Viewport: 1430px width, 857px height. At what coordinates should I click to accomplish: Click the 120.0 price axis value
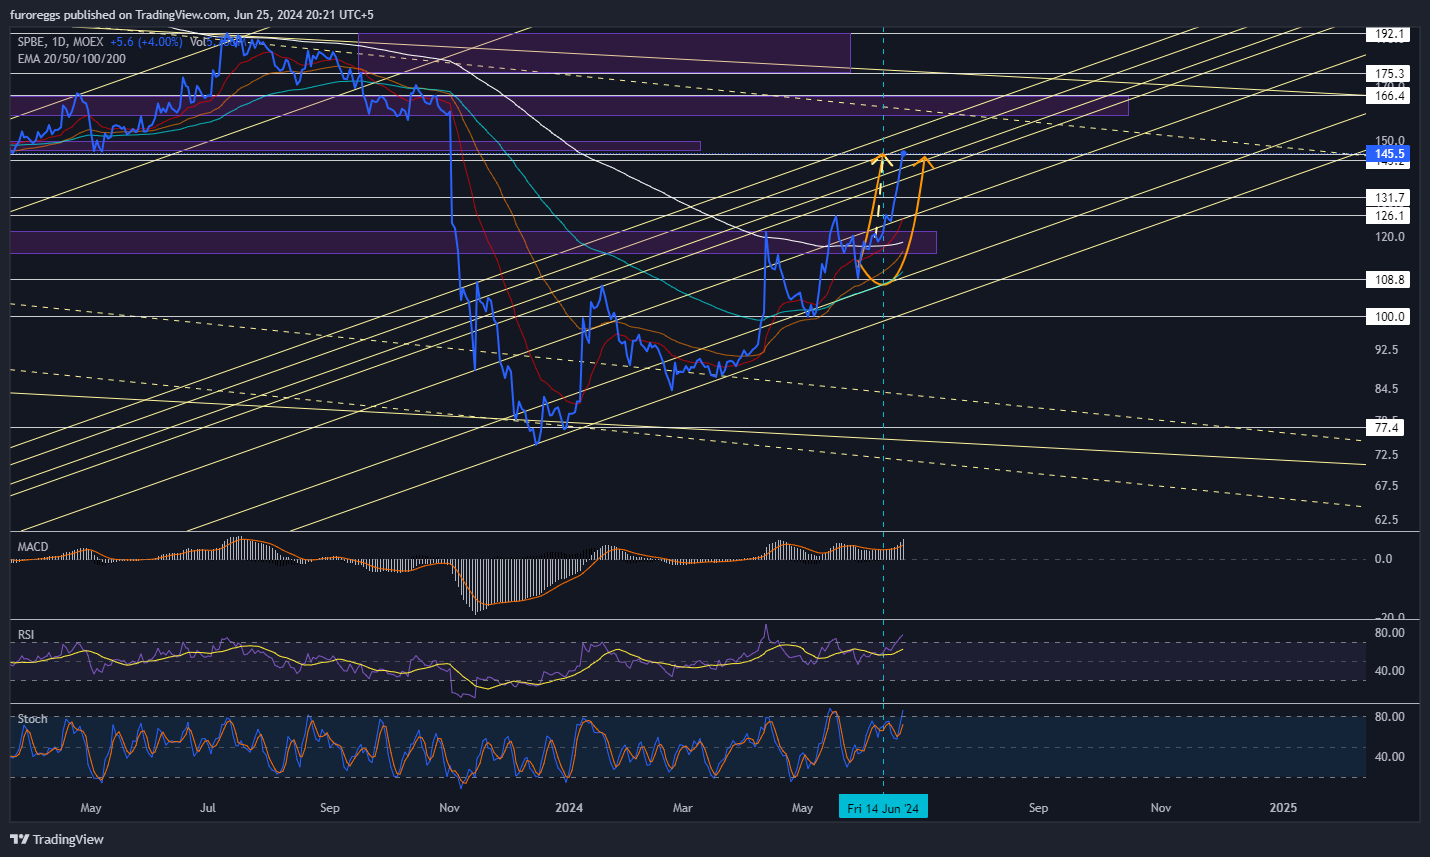1390,237
